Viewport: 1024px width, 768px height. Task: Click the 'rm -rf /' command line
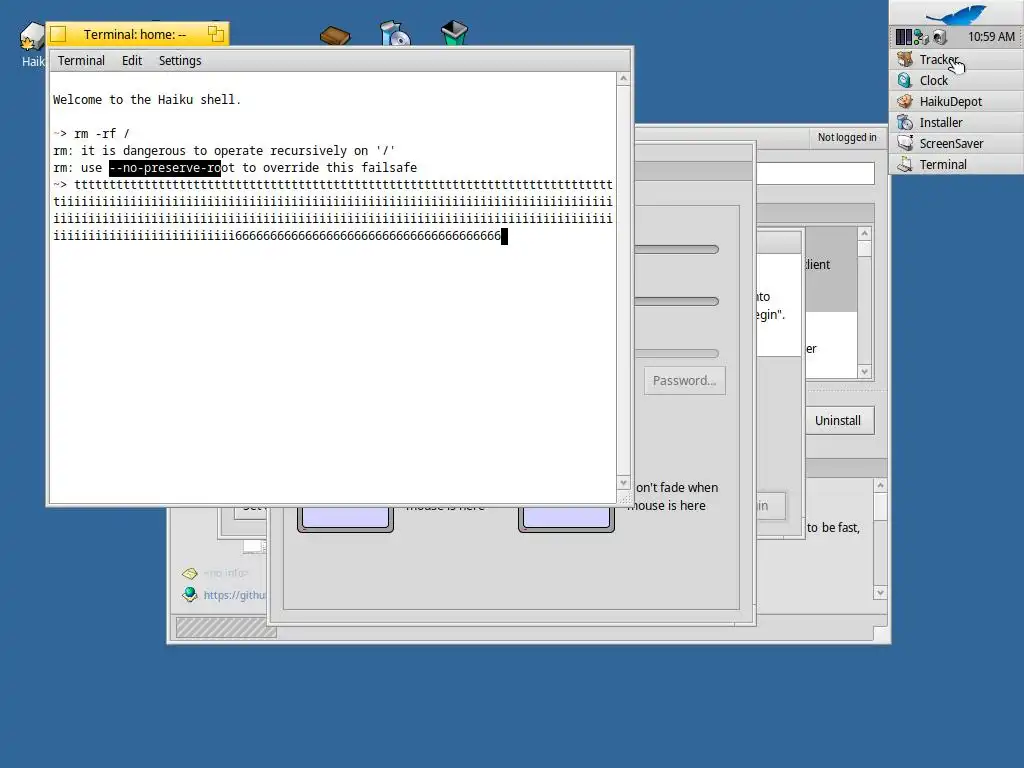coord(91,134)
